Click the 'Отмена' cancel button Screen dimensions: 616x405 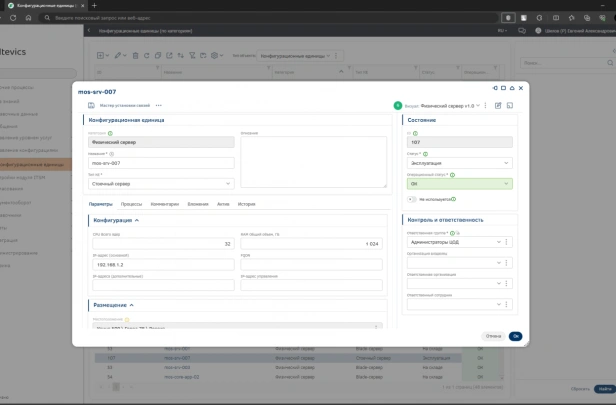[493, 336]
